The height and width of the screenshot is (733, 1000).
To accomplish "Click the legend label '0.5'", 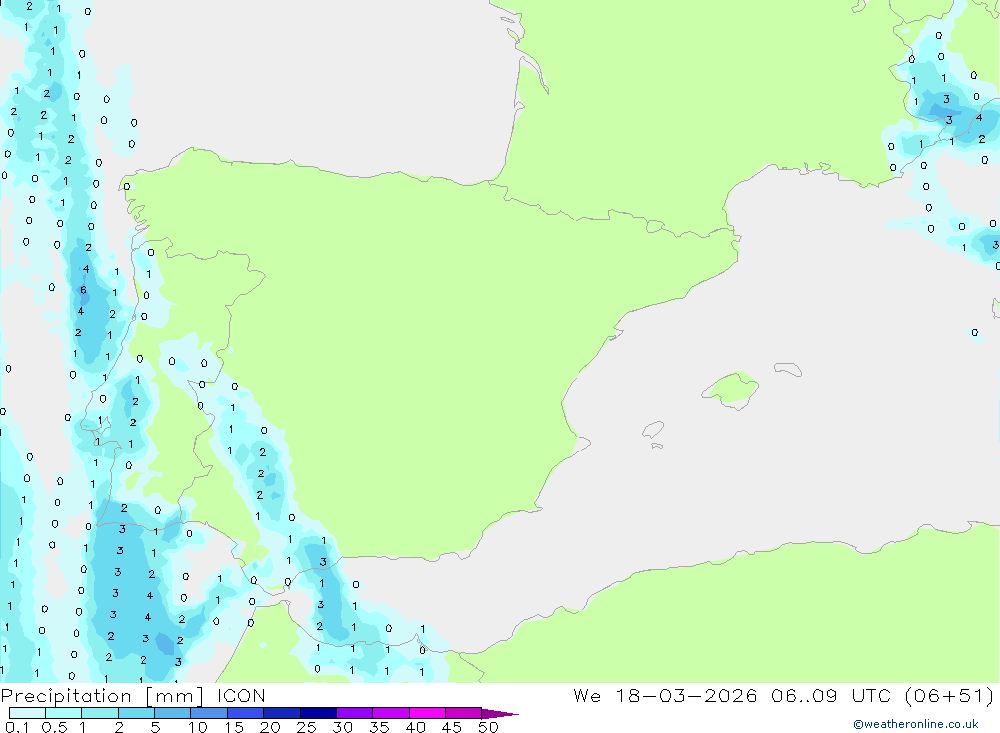I will [x=54, y=727].
